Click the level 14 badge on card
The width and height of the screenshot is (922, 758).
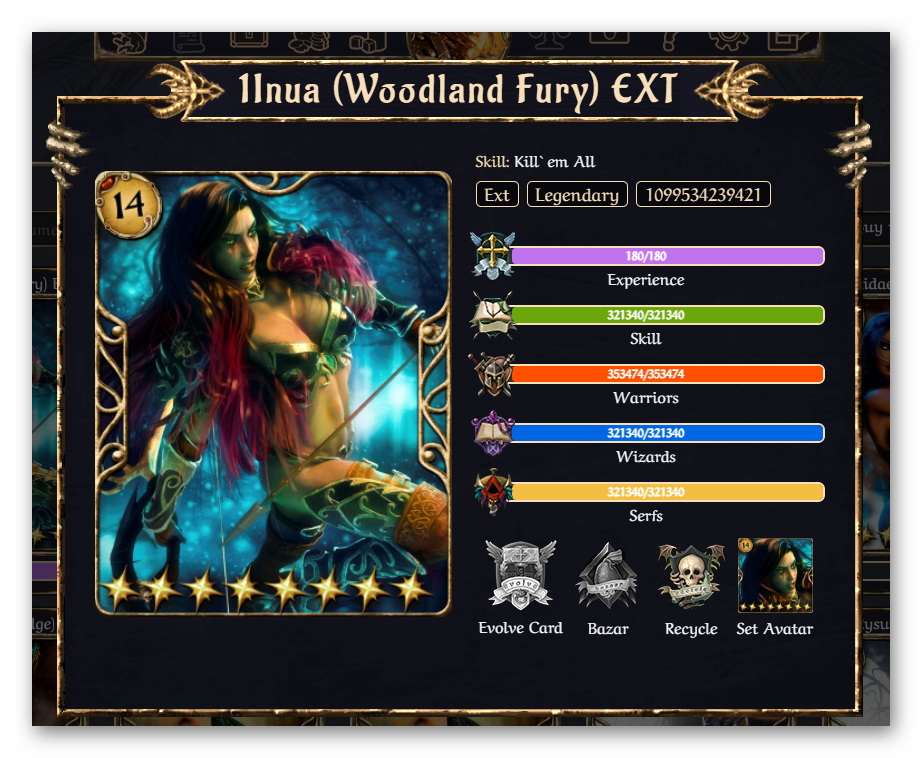coord(128,205)
